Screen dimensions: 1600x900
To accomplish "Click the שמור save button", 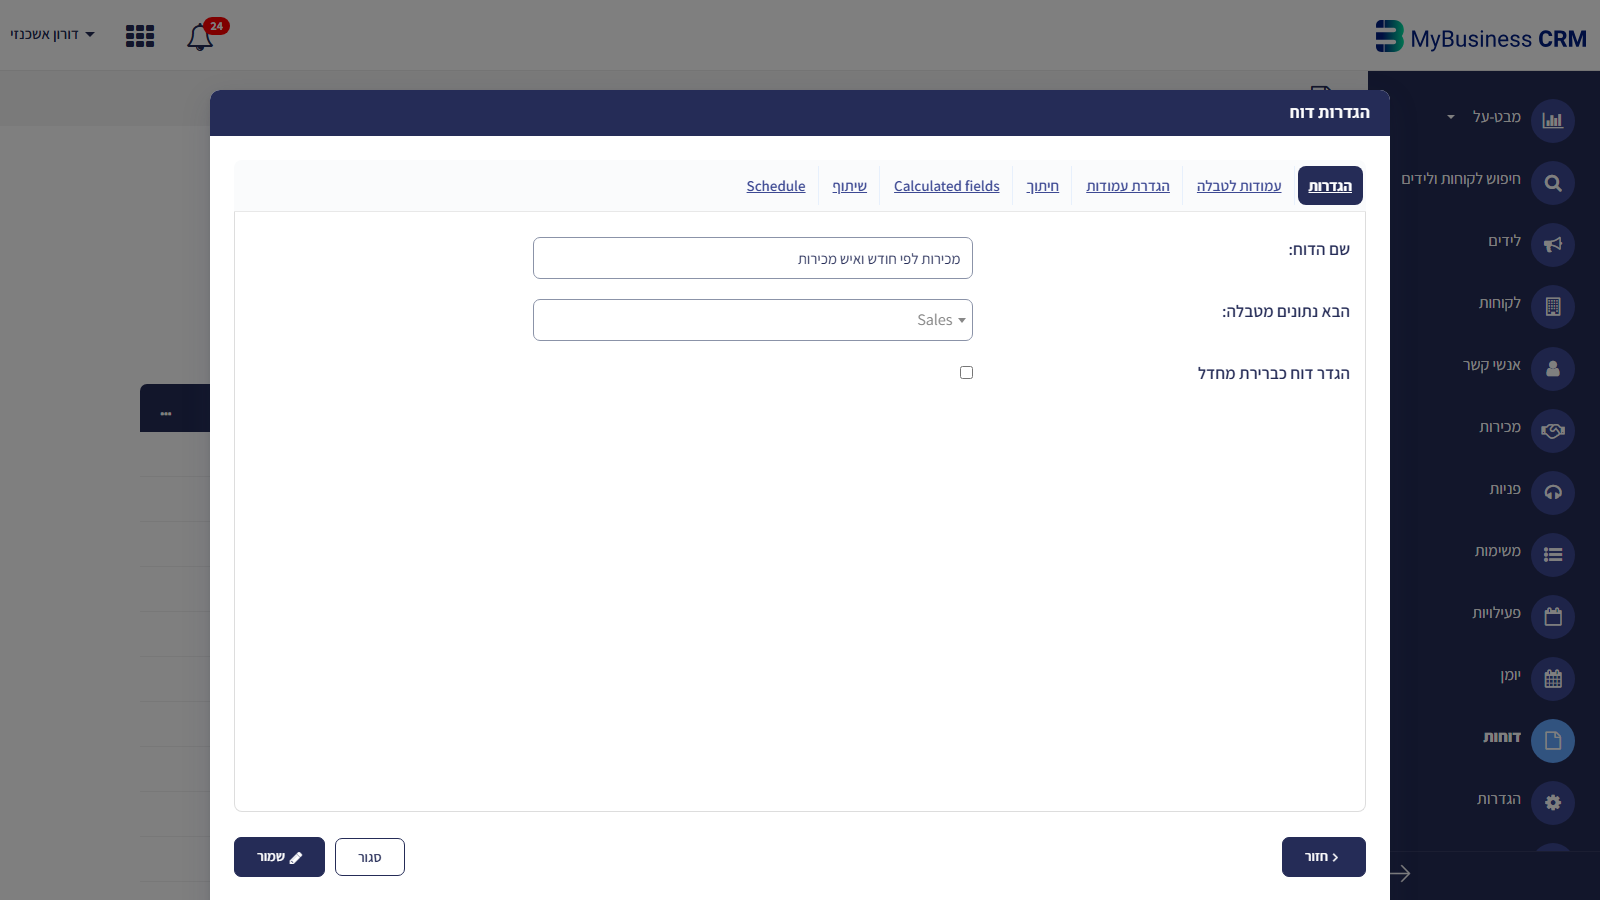I will pos(279,857).
